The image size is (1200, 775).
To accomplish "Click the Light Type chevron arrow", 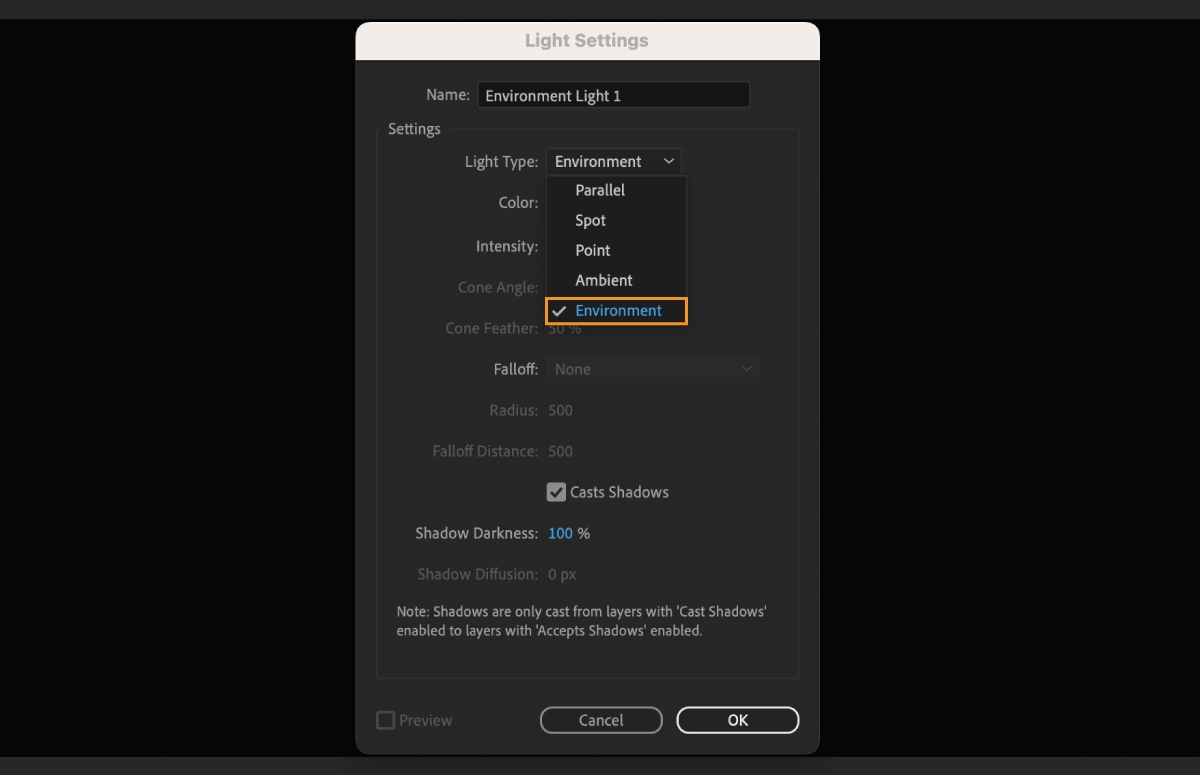I will click(670, 161).
